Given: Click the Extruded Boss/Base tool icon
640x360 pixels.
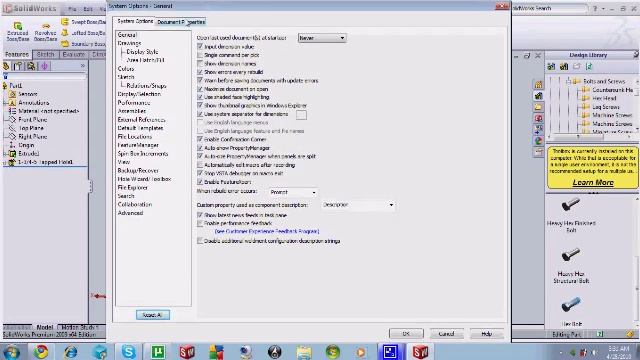Looking at the screenshot, I should point(18,26).
